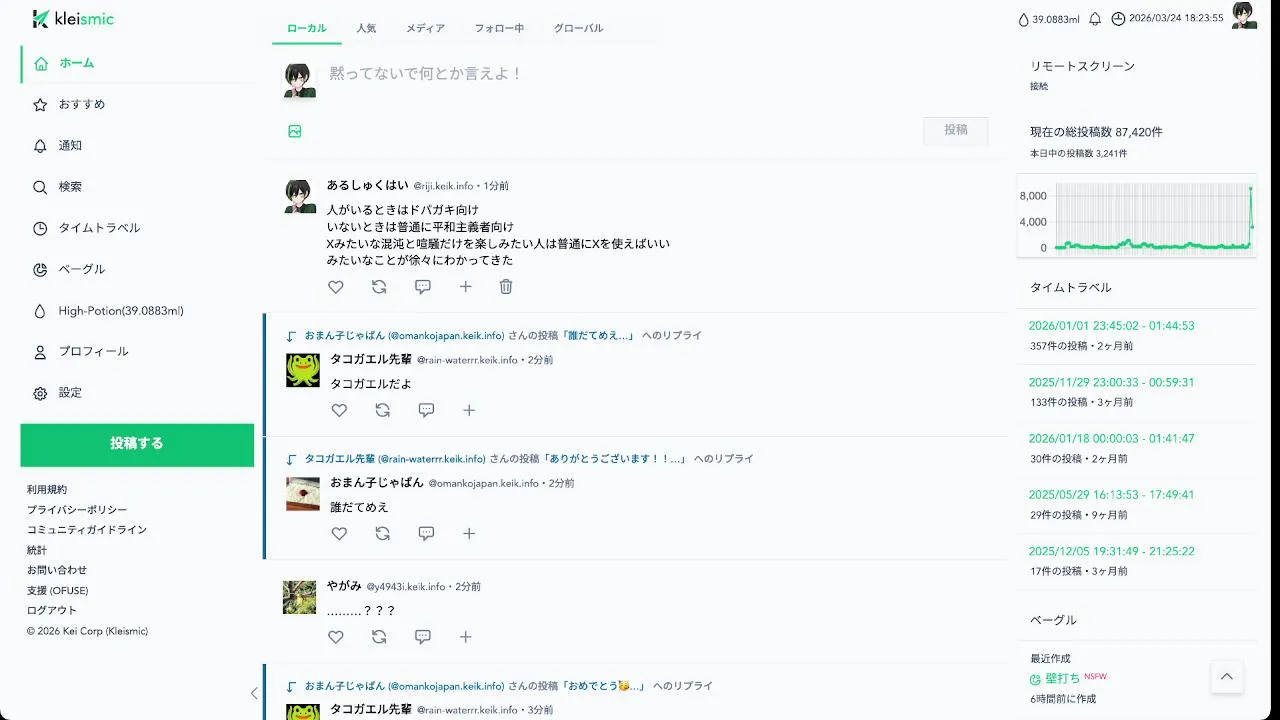Like タコガエル先輩's タコガエルだよ post
Image resolution: width=1280 pixels, height=720 pixels.
(339, 410)
